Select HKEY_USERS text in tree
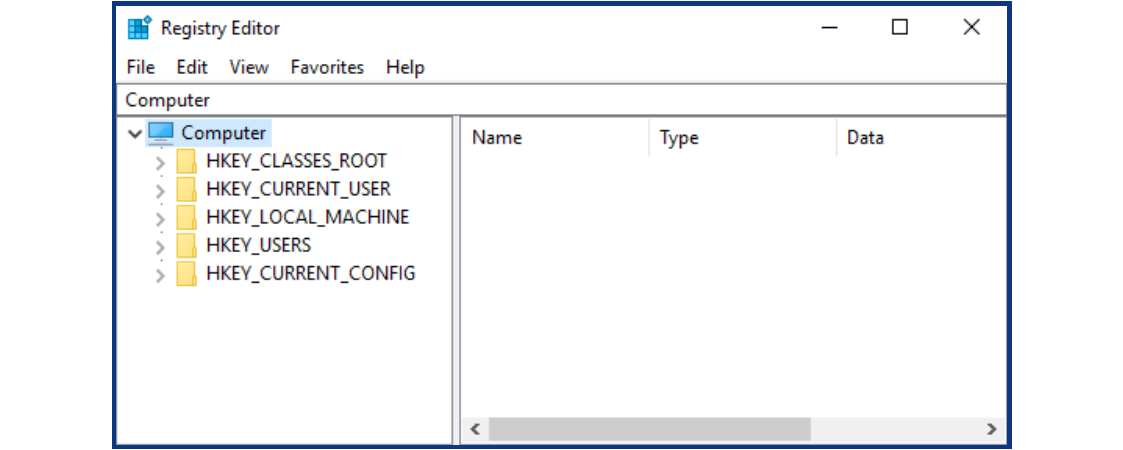Image resolution: width=1123 pixels, height=450 pixels. 259,245
